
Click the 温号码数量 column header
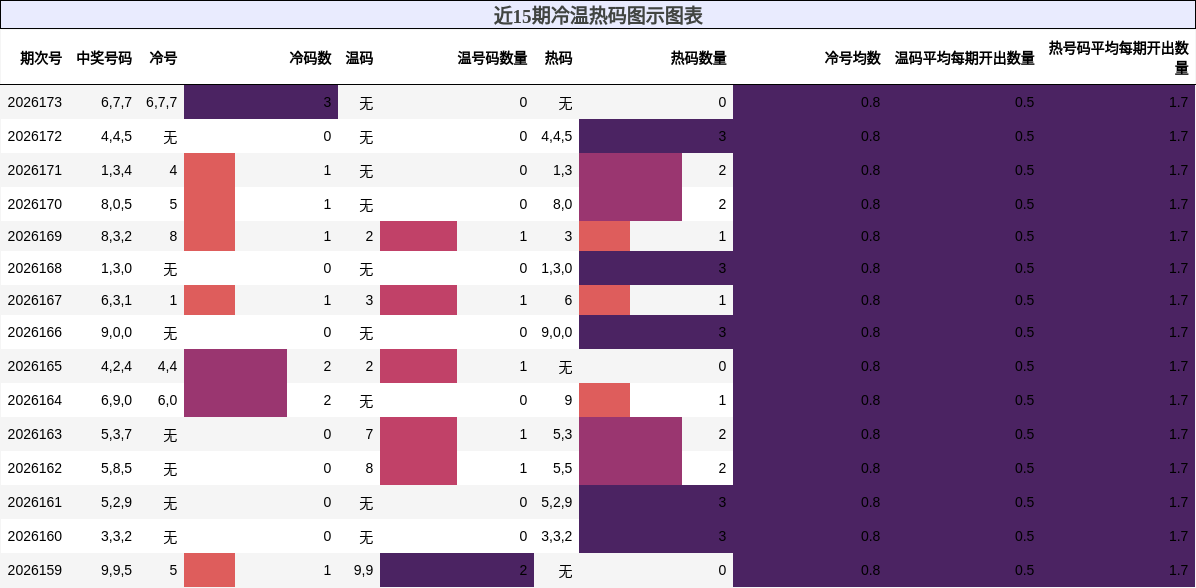tap(492, 58)
